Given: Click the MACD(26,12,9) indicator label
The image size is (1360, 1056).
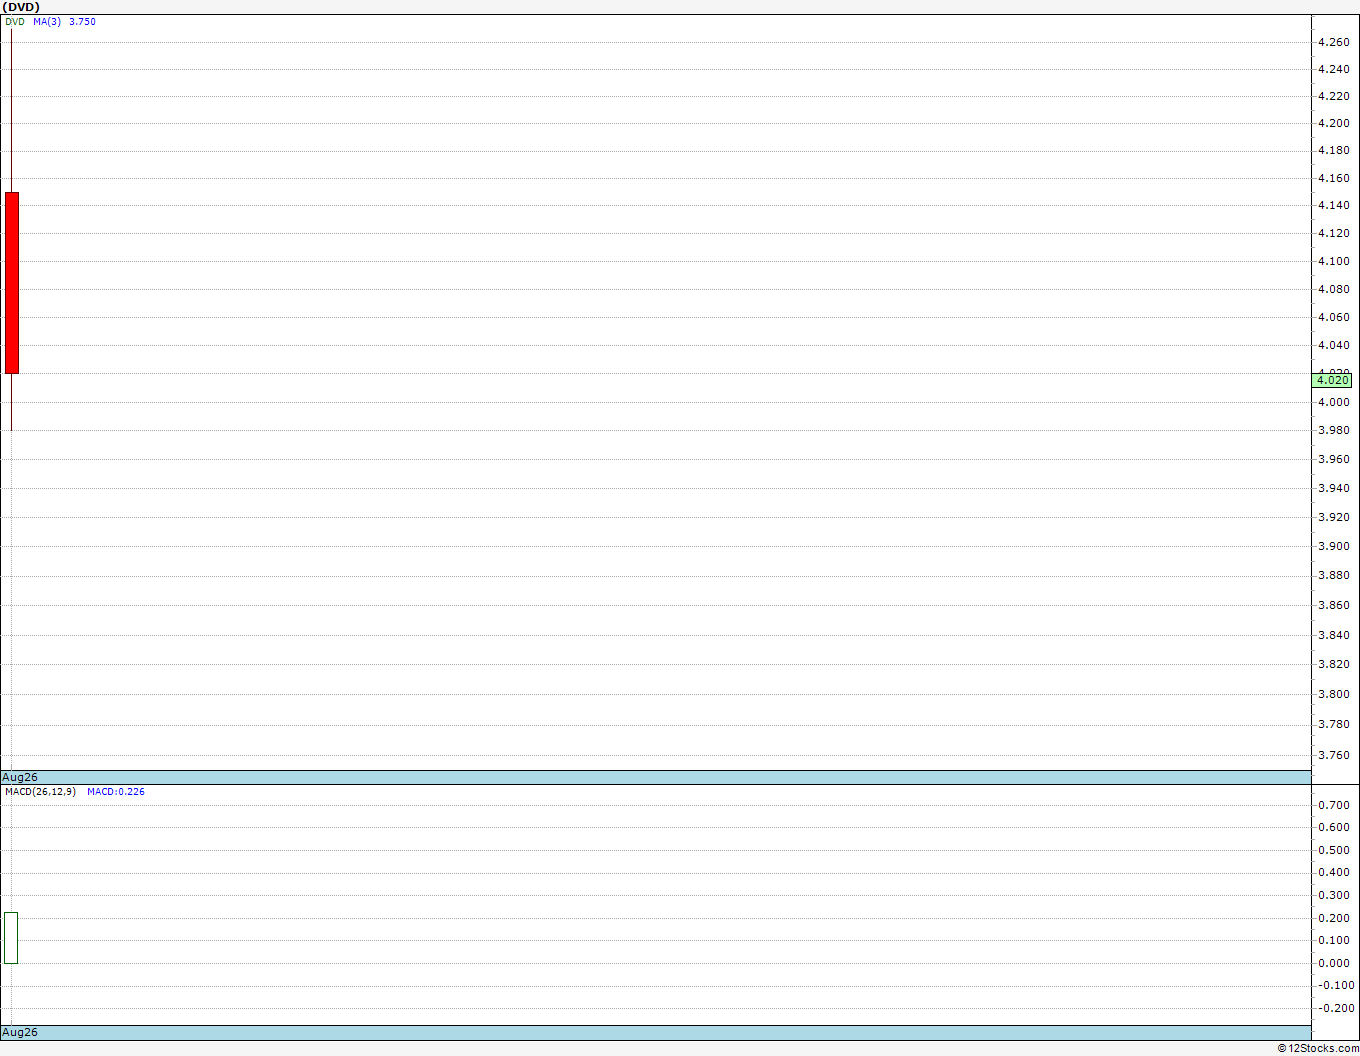Looking at the screenshot, I should (x=40, y=792).
